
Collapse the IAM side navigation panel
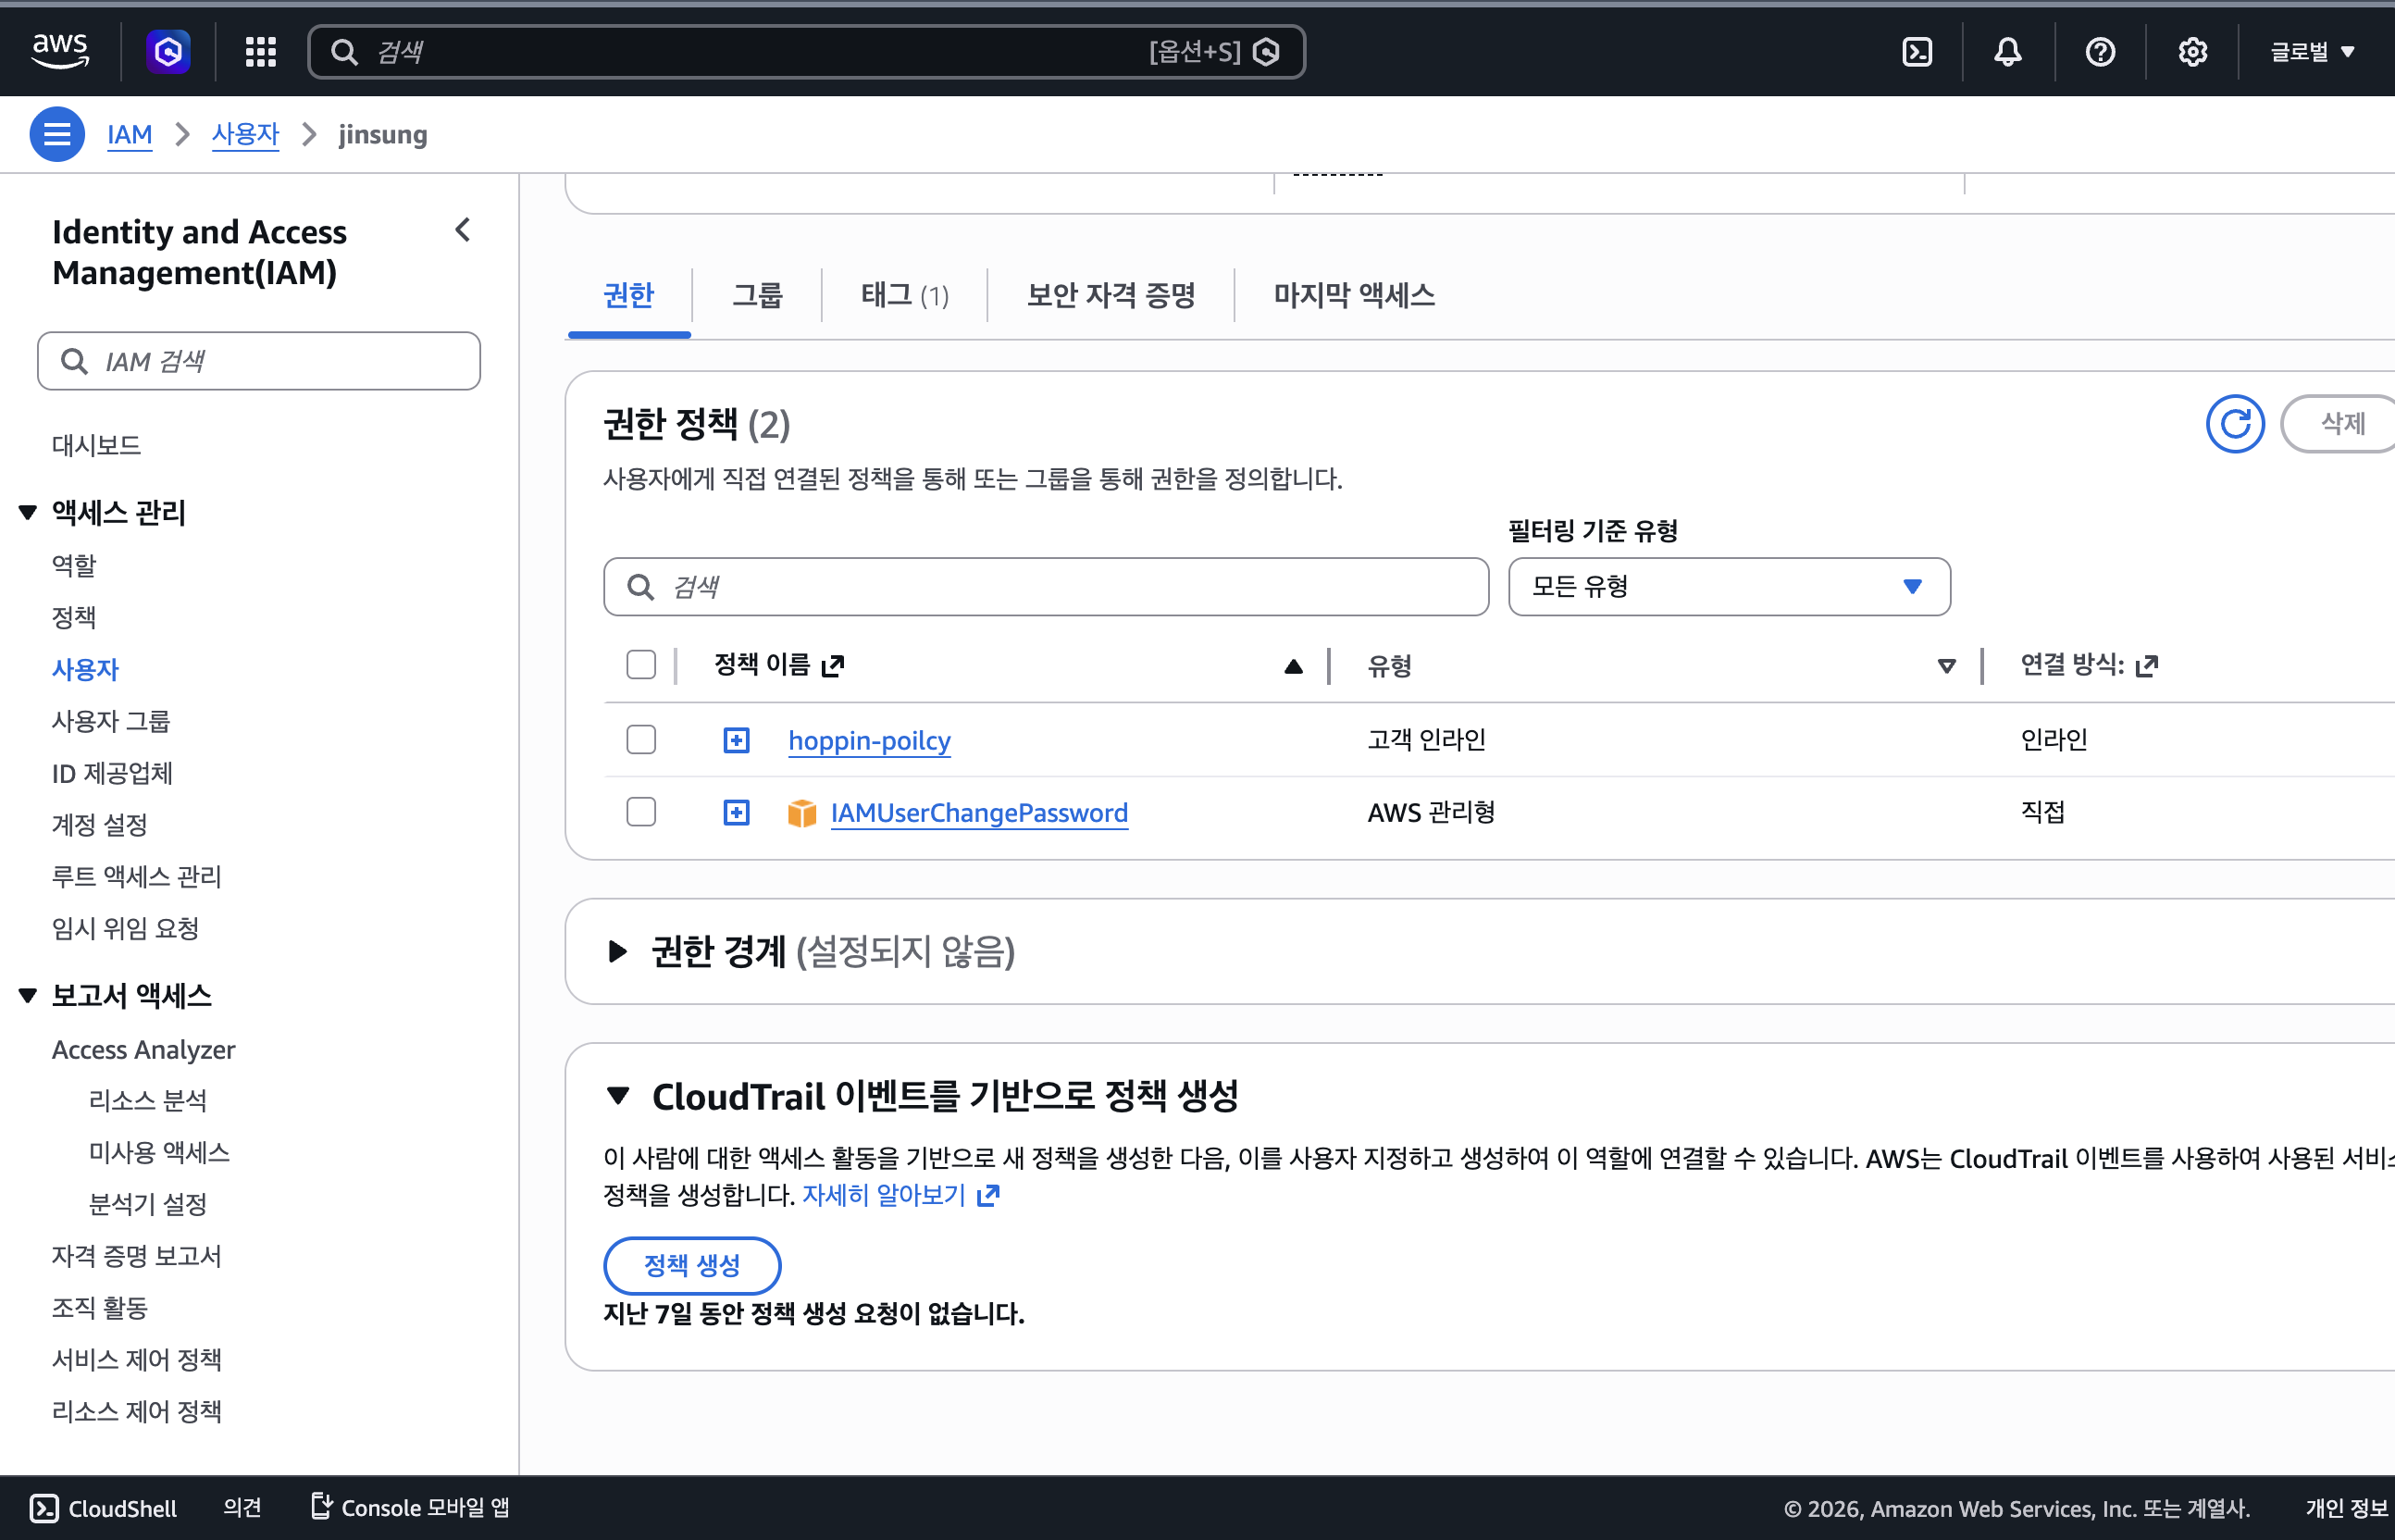(463, 231)
